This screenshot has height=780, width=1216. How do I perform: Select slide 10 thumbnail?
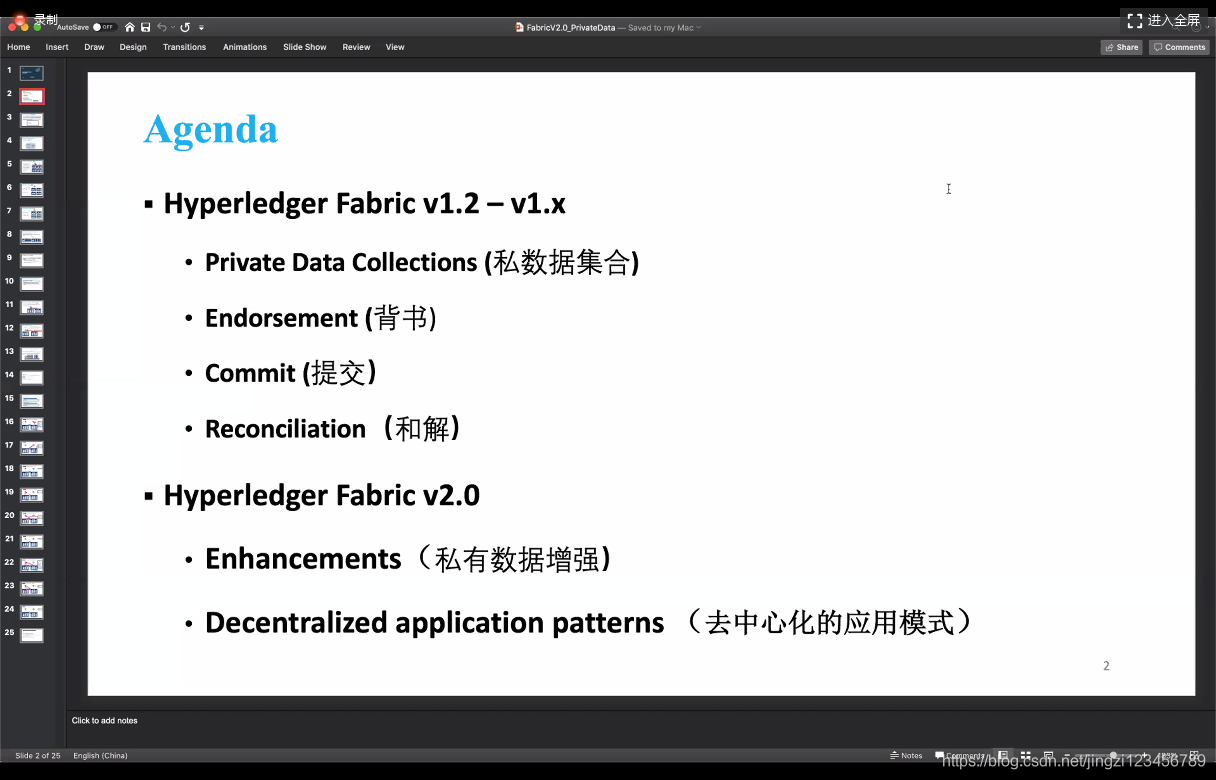point(32,284)
